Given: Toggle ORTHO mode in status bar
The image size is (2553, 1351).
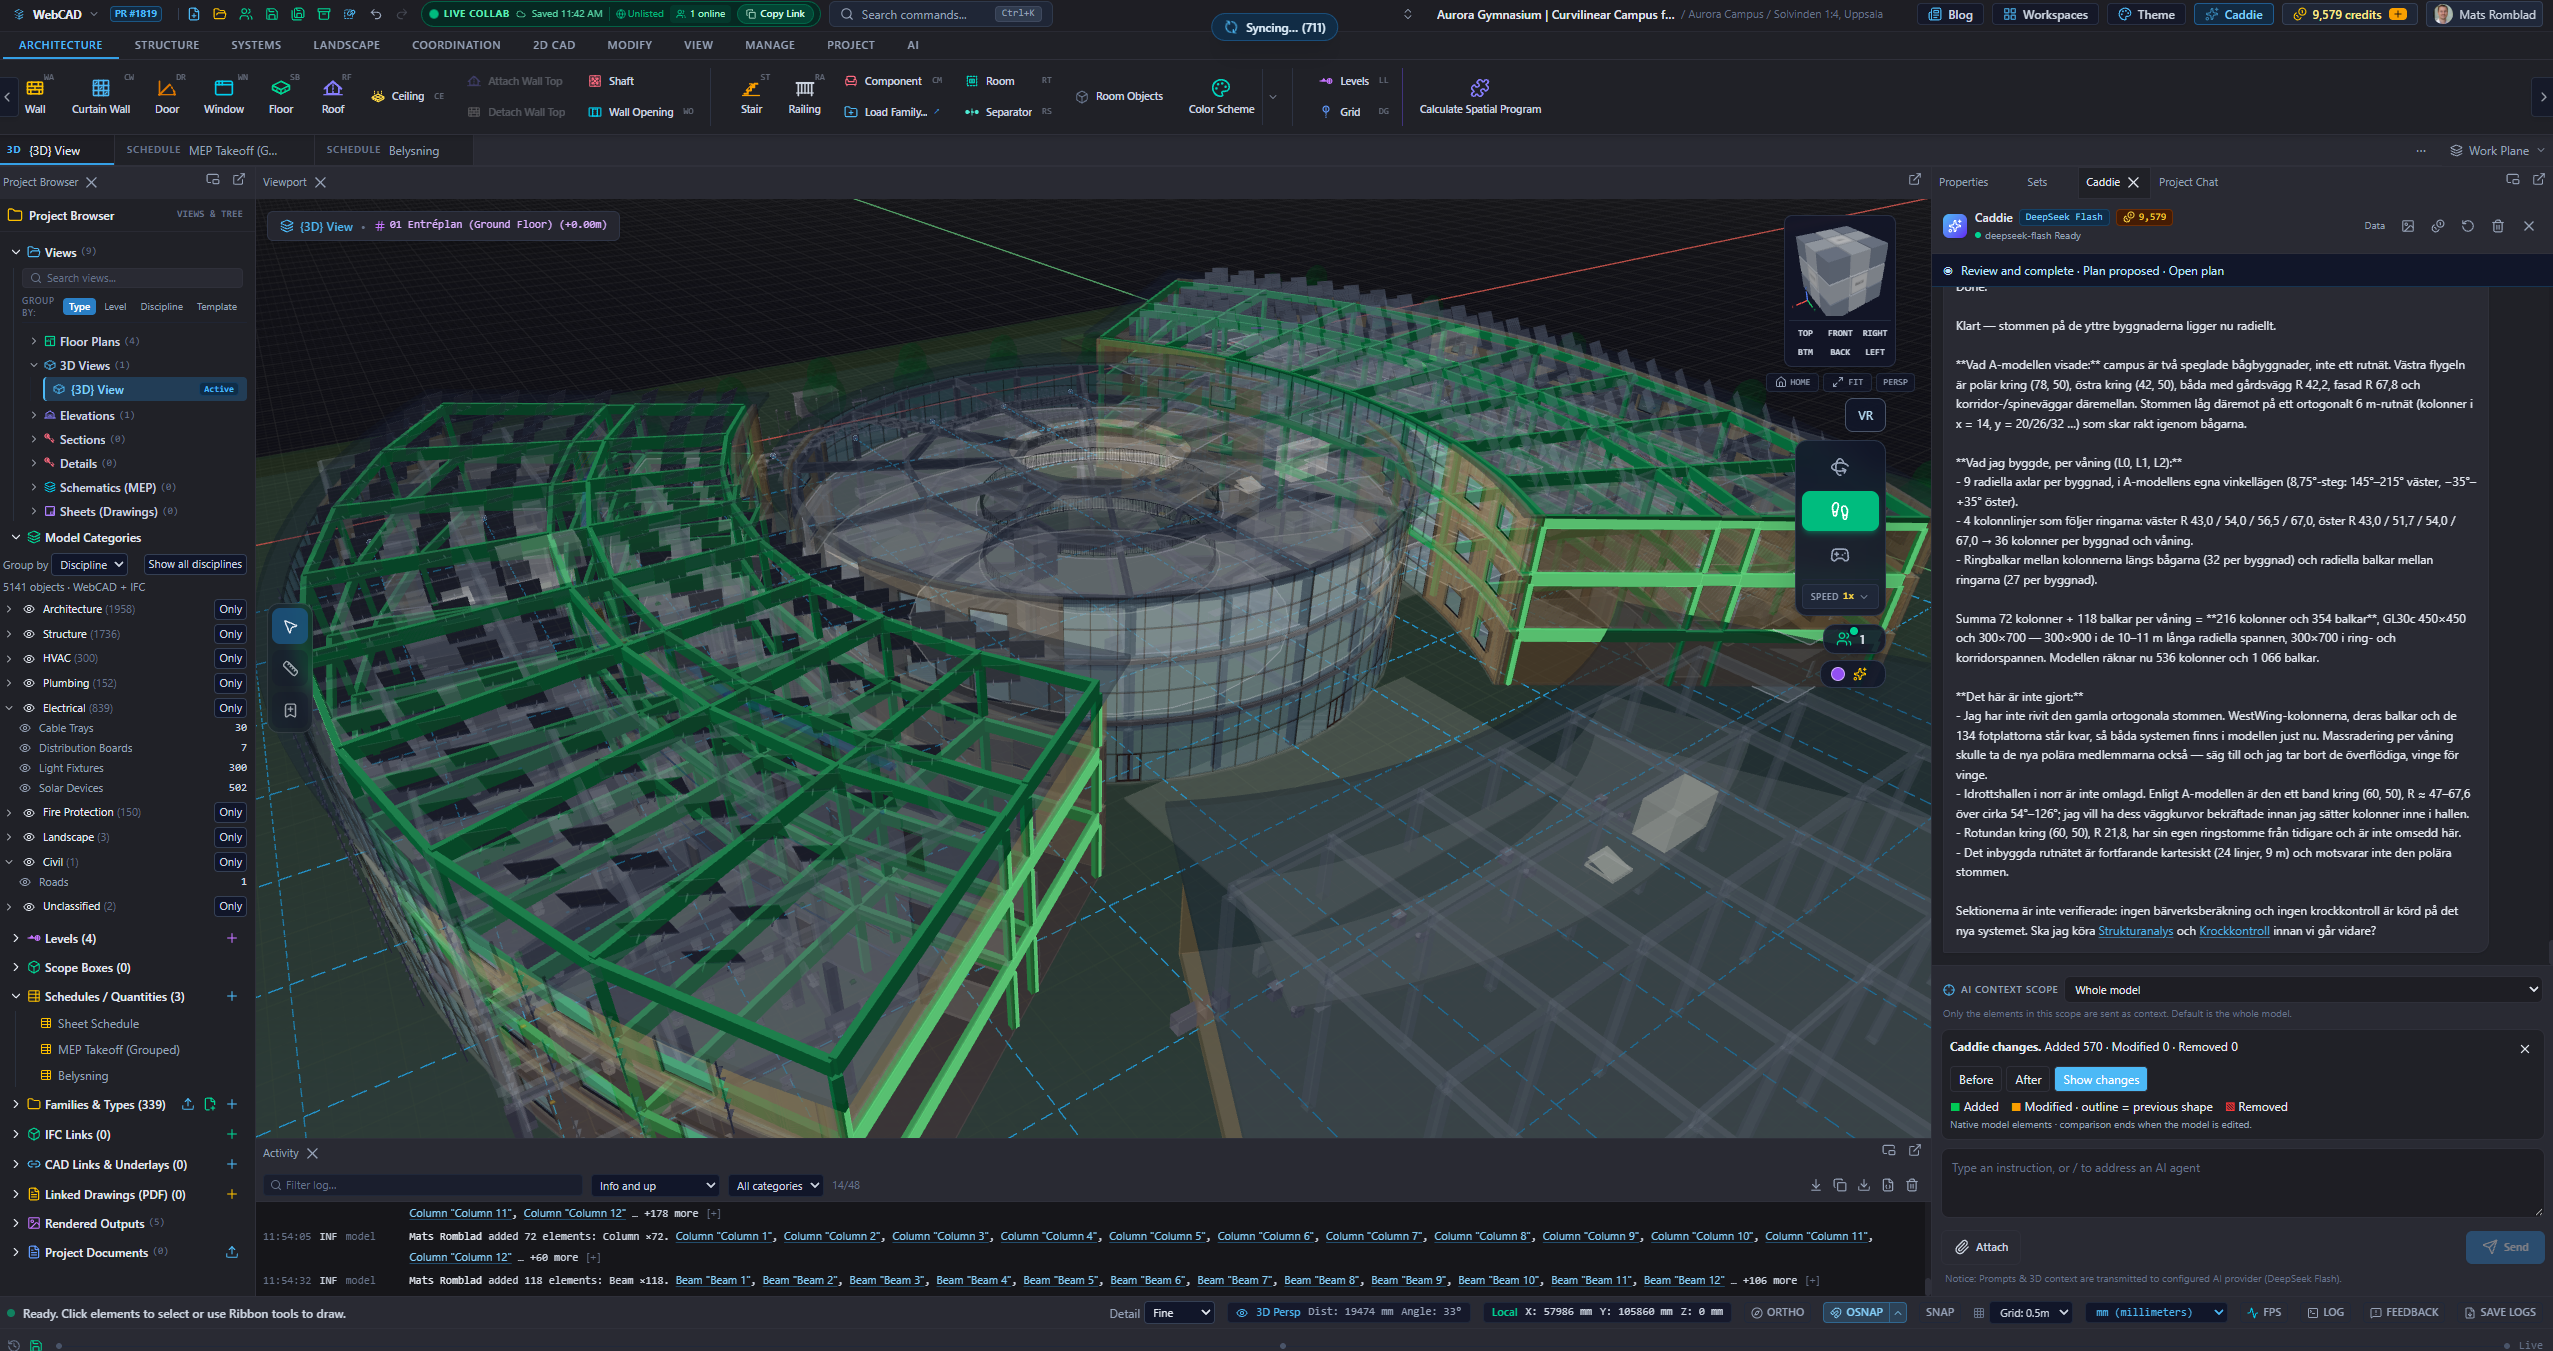Looking at the screenshot, I should pos(1778,1312).
